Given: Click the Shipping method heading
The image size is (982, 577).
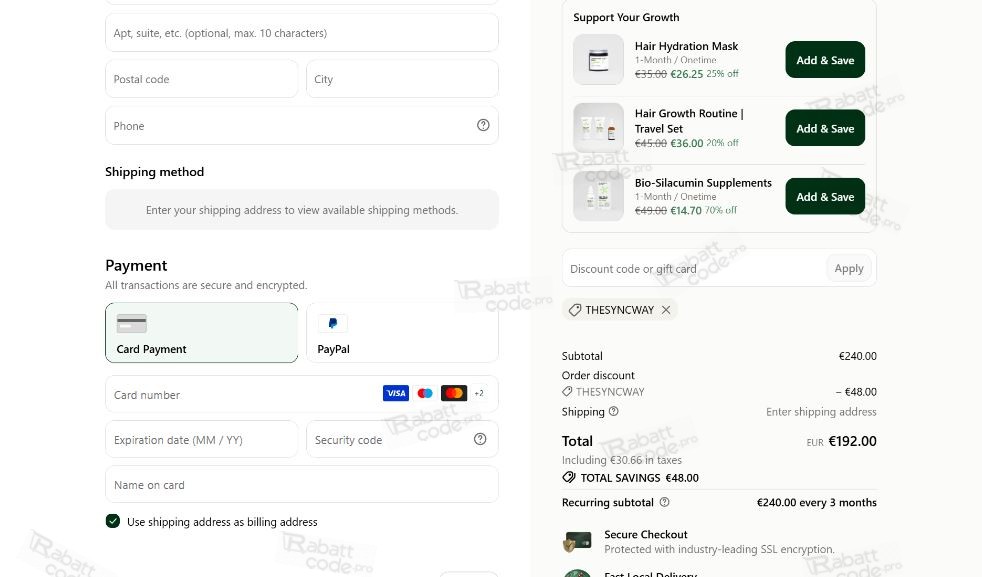Looking at the screenshot, I should pos(155,172).
